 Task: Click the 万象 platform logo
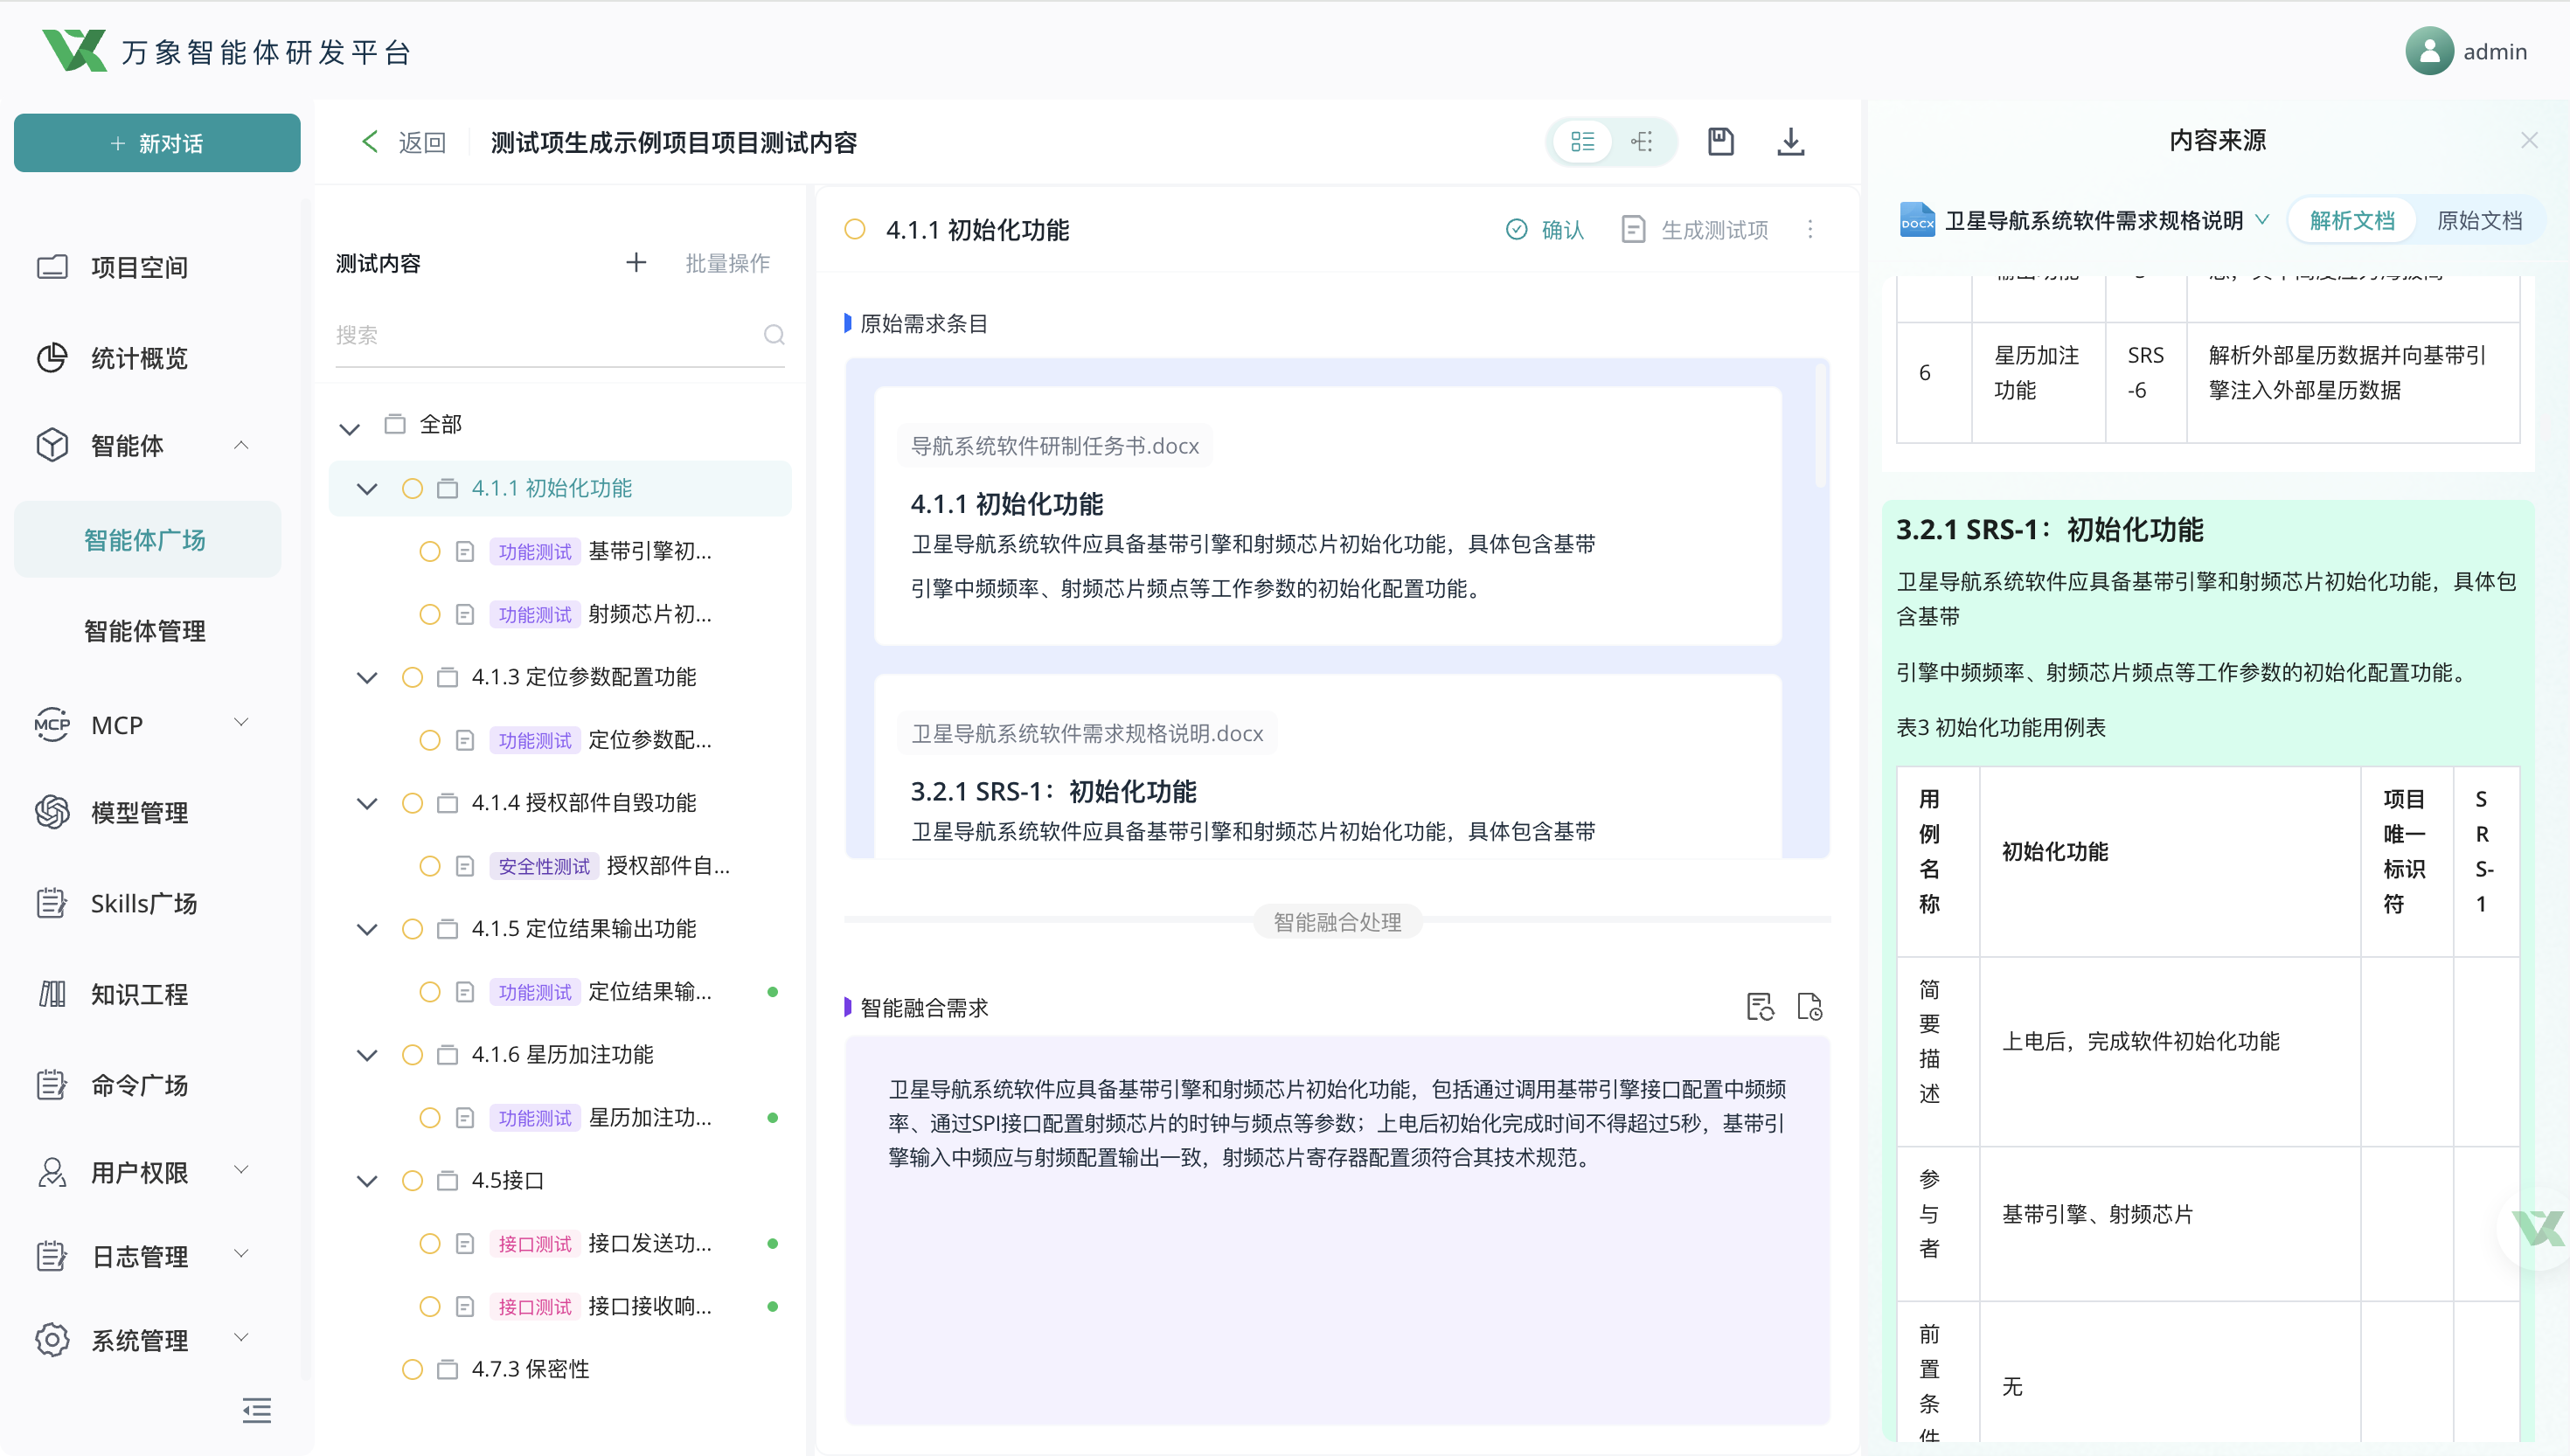click(75, 50)
